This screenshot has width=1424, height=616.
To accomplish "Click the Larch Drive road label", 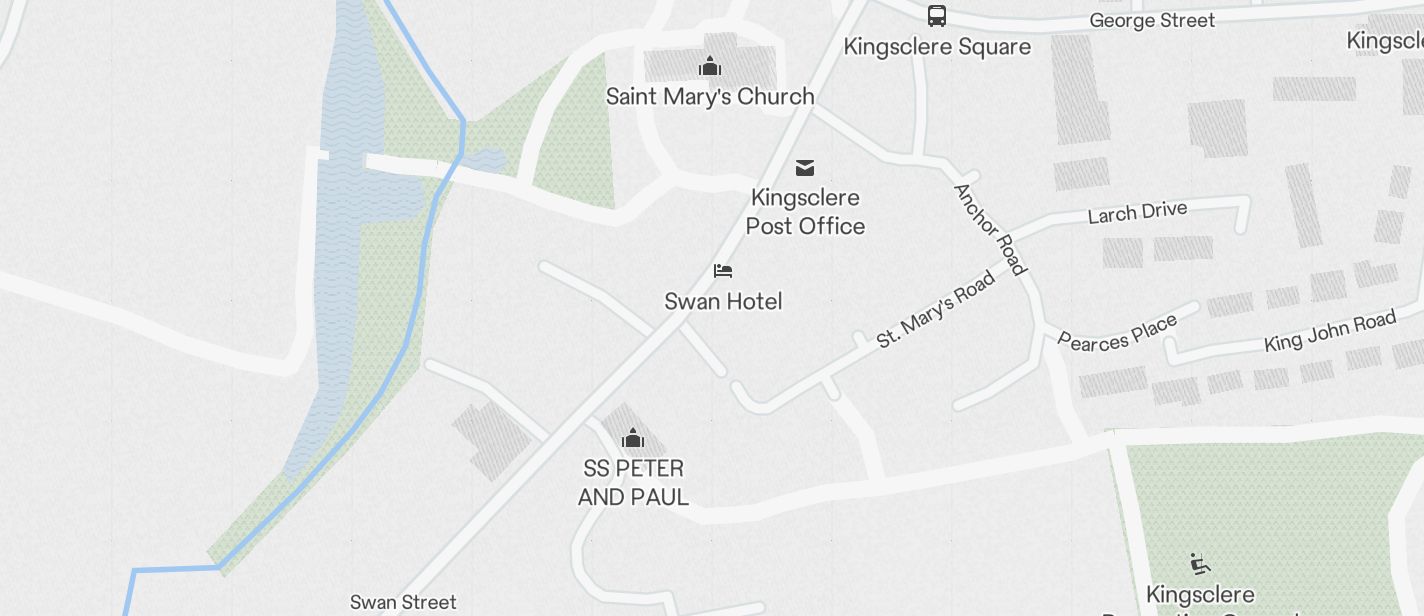I will 1137,212.
